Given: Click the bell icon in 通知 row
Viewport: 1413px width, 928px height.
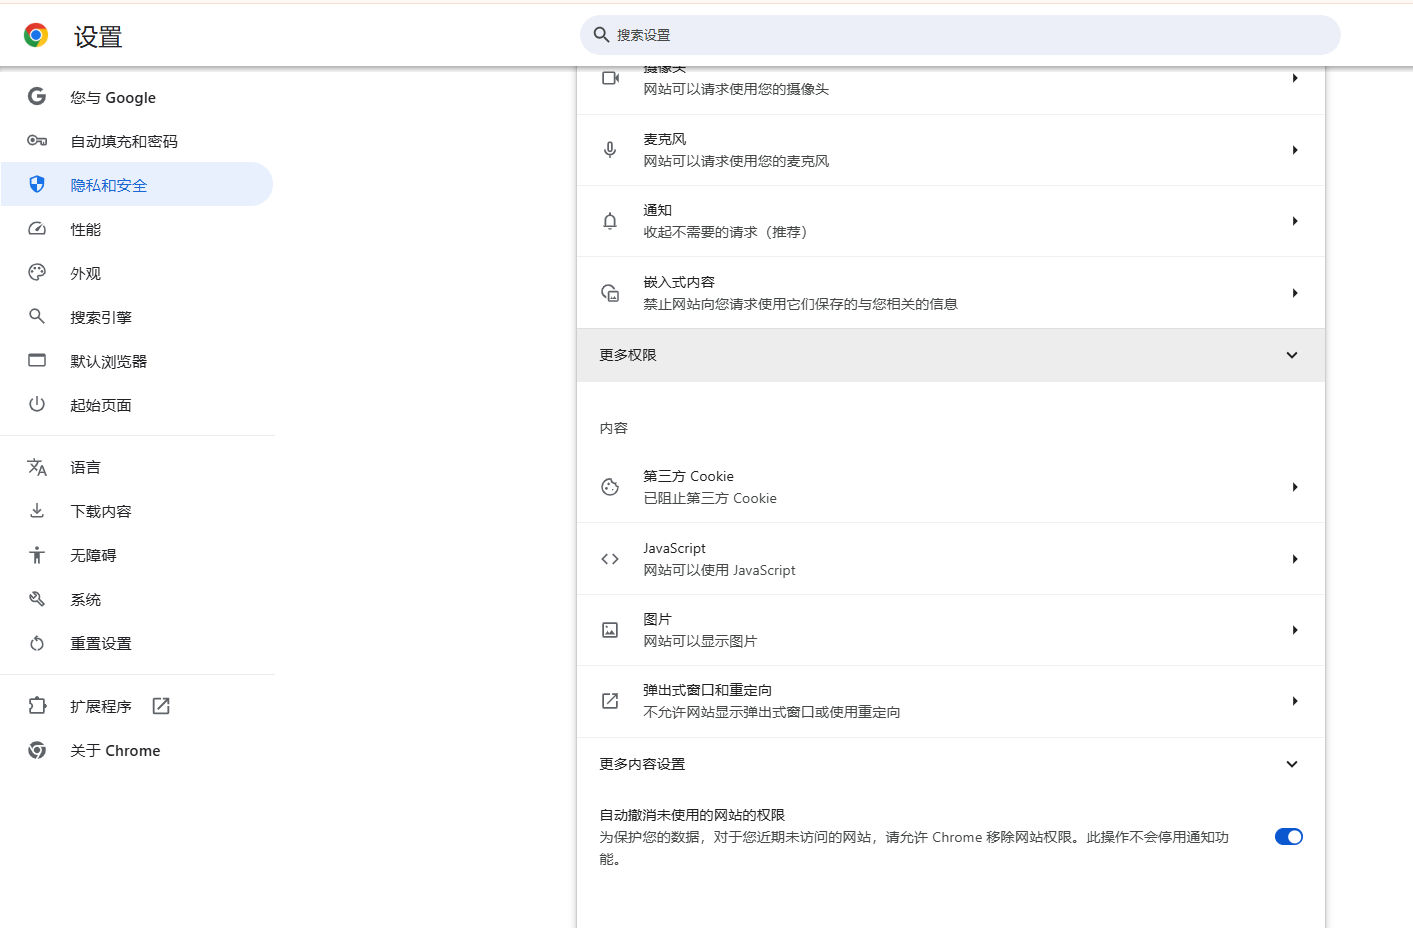Looking at the screenshot, I should pos(610,221).
